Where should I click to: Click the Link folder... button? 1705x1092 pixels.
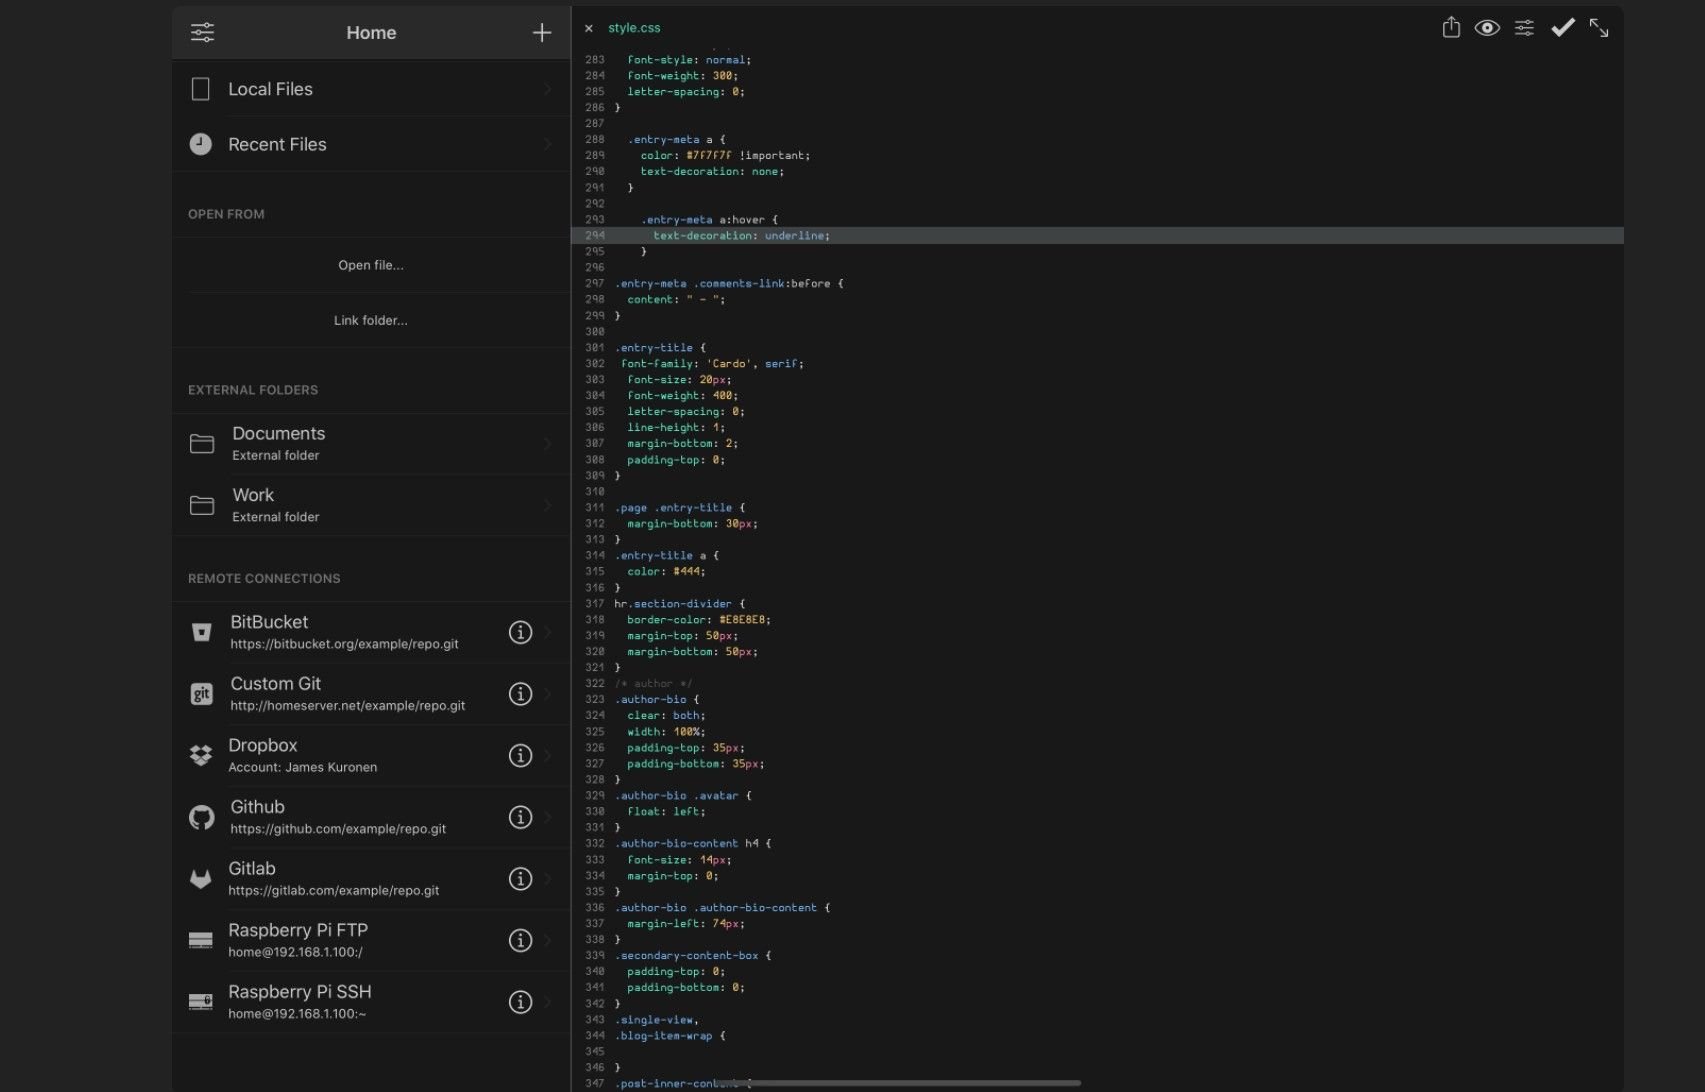pos(370,320)
